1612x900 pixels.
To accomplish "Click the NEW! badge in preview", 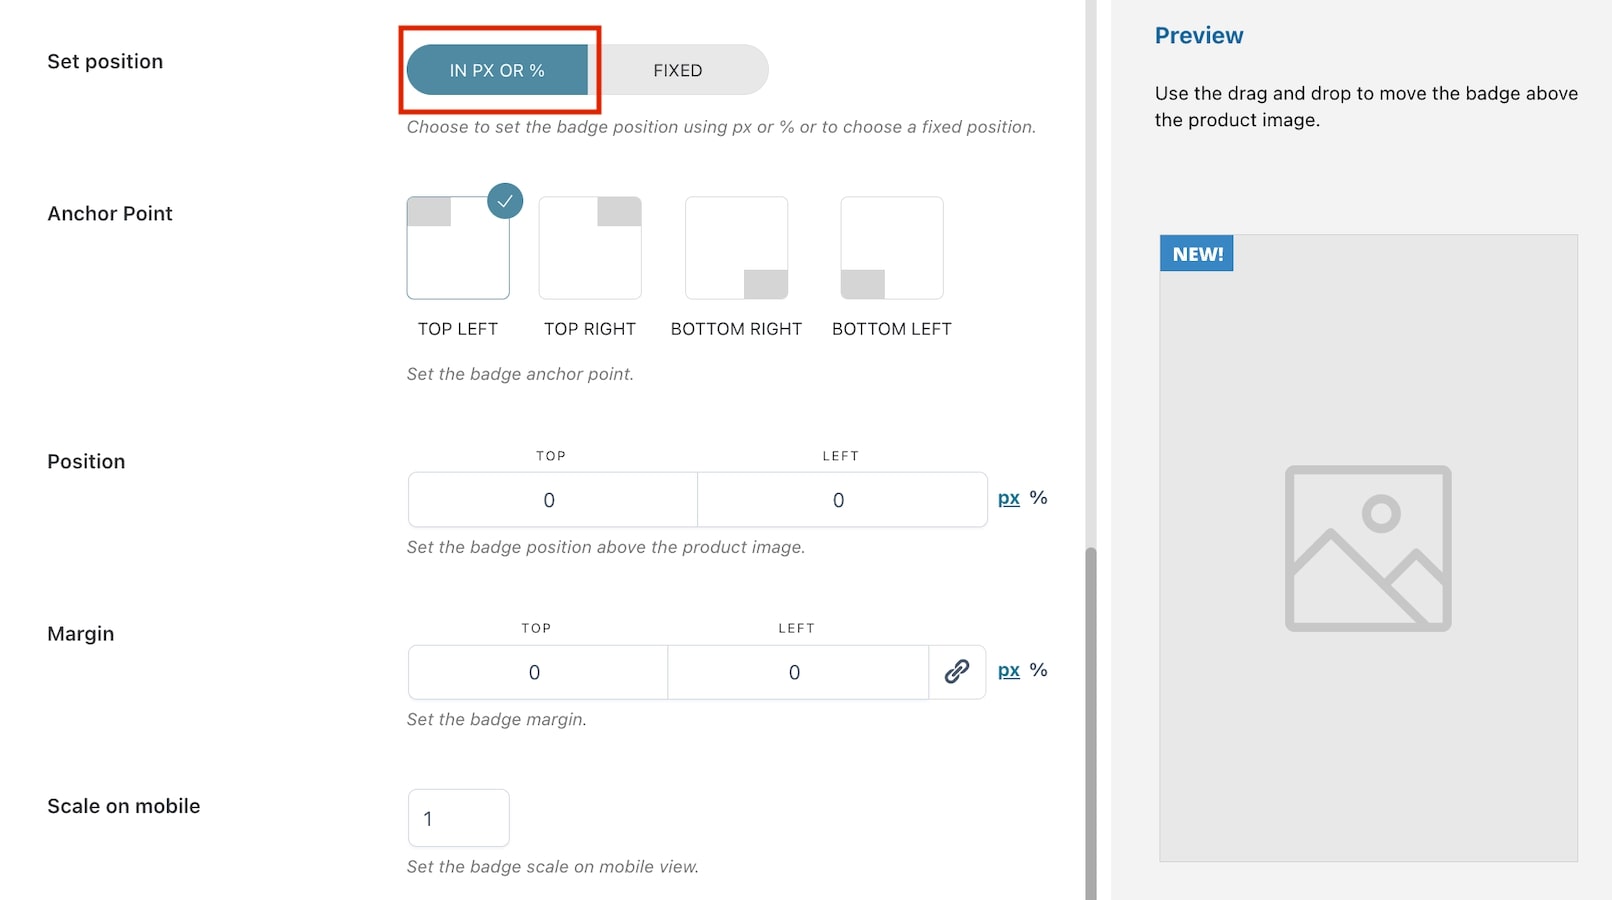I will (x=1197, y=254).
